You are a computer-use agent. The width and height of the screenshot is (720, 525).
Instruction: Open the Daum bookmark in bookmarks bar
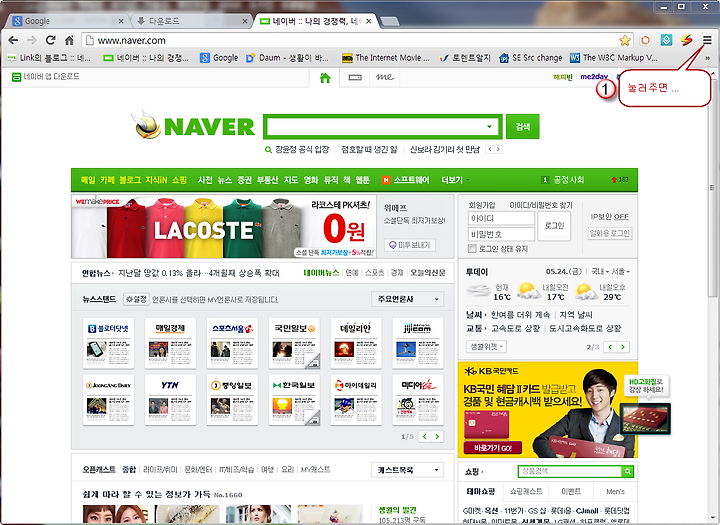(x=287, y=58)
